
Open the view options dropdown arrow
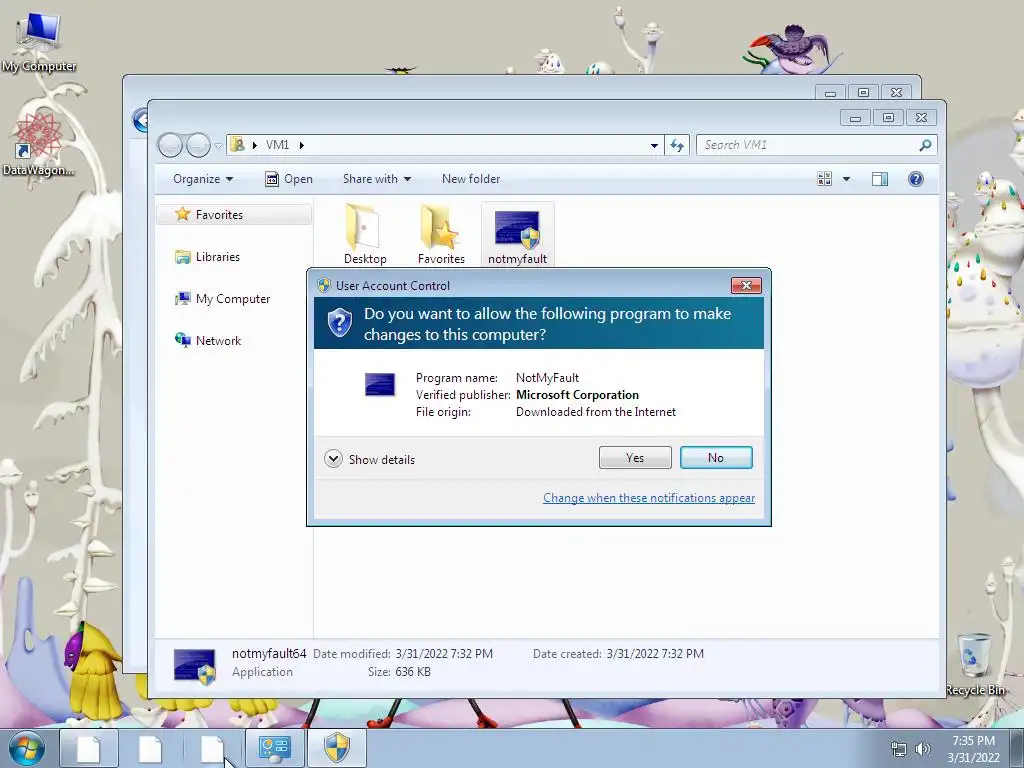click(x=846, y=179)
